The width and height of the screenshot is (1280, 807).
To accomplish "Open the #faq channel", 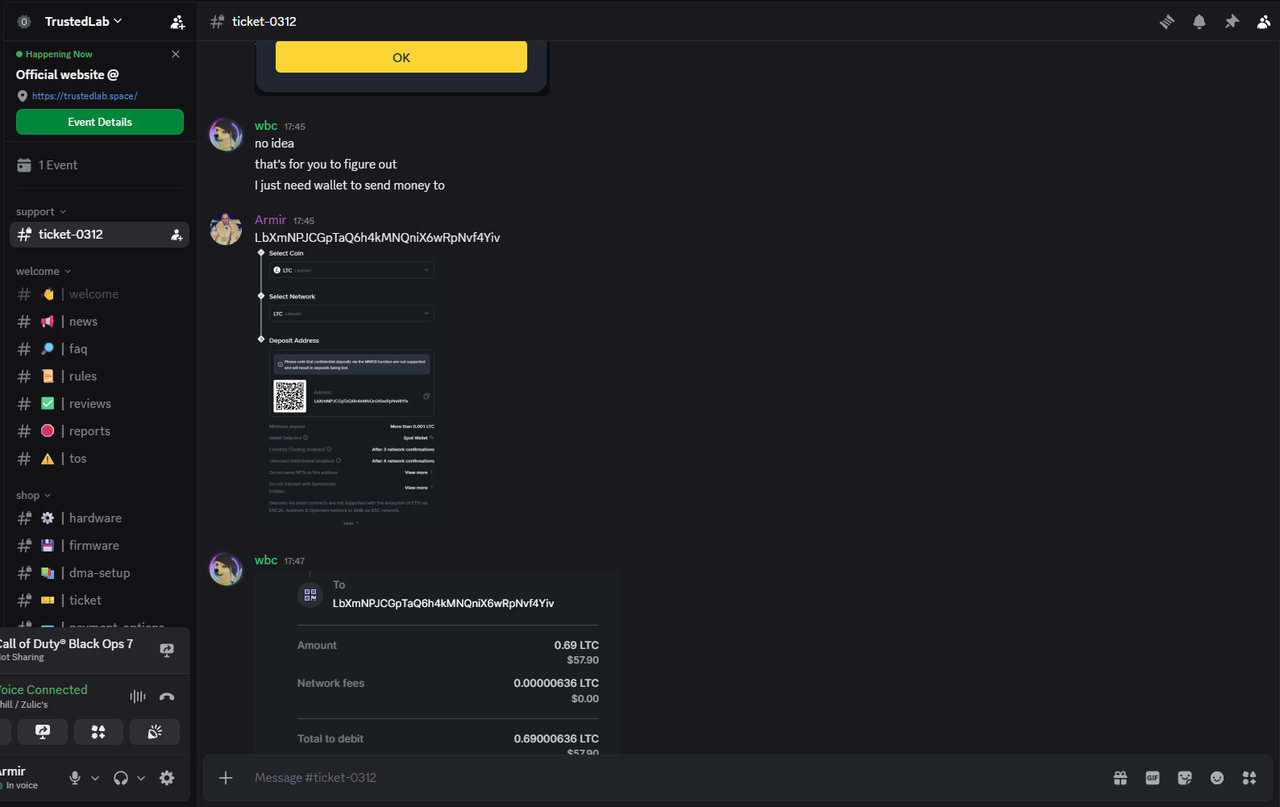I will tap(78, 348).
